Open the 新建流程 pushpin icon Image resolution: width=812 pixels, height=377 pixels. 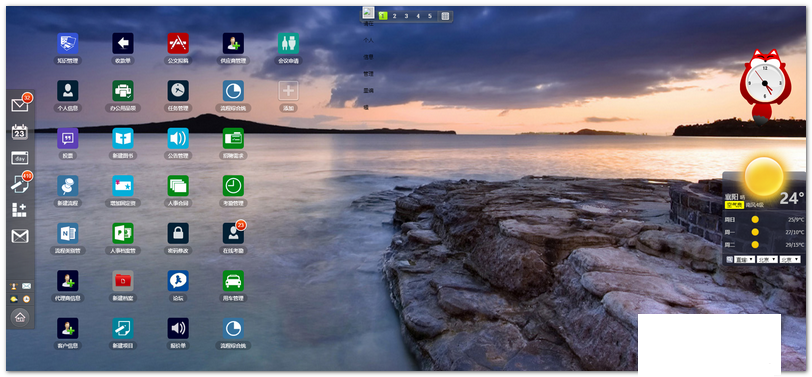68,186
